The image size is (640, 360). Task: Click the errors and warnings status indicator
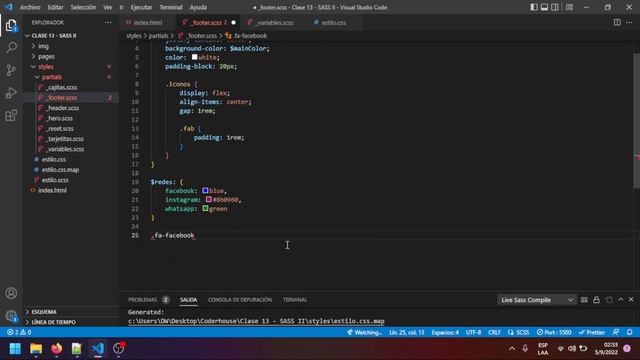point(19,332)
